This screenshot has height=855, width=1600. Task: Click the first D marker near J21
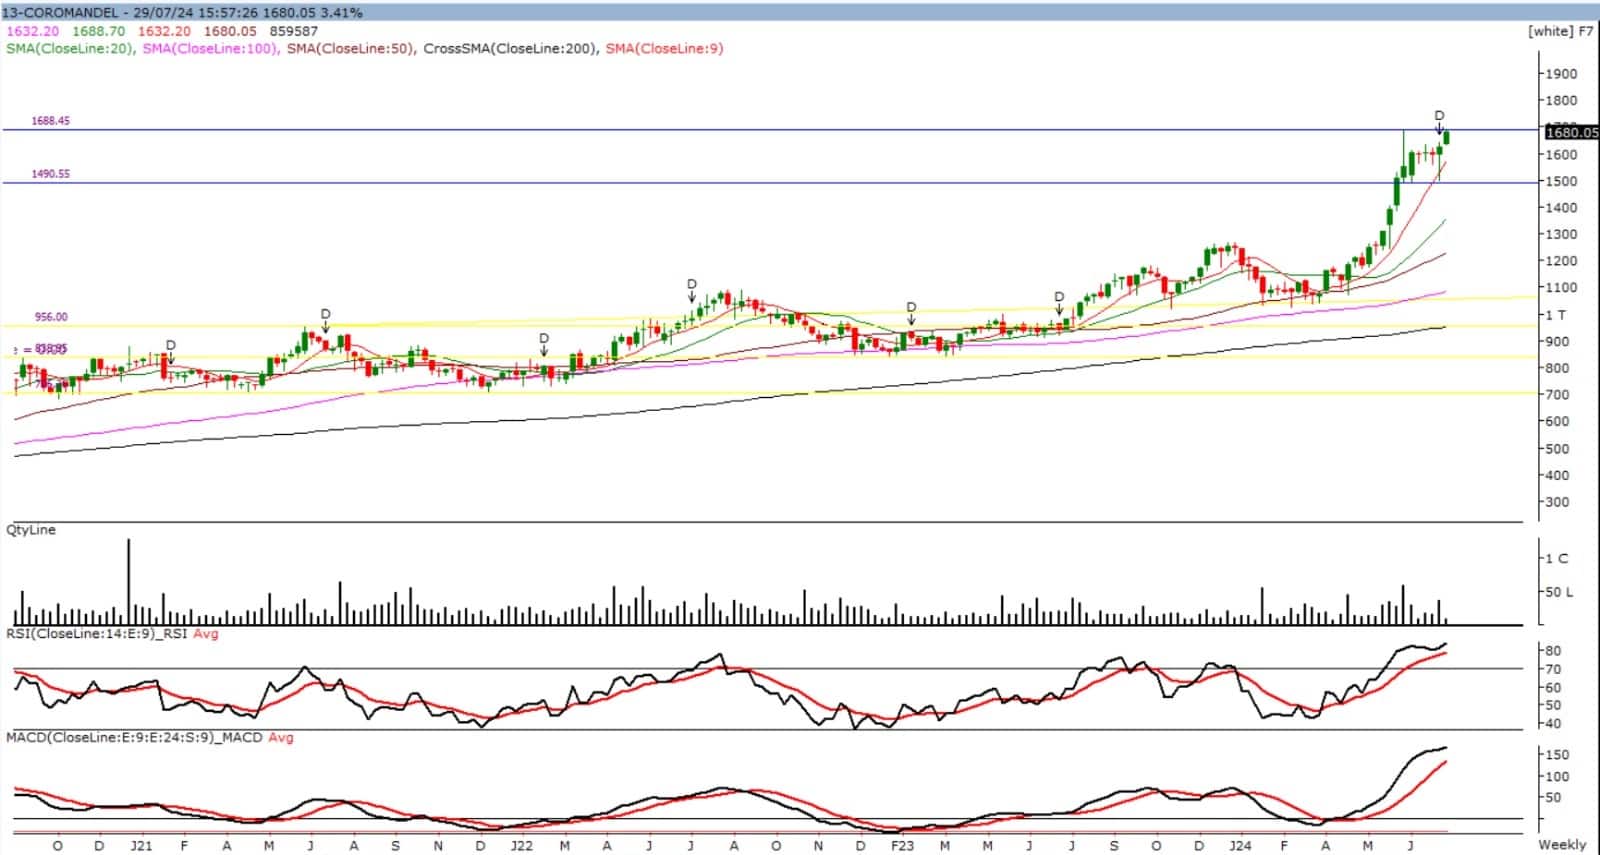click(x=171, y=345)
